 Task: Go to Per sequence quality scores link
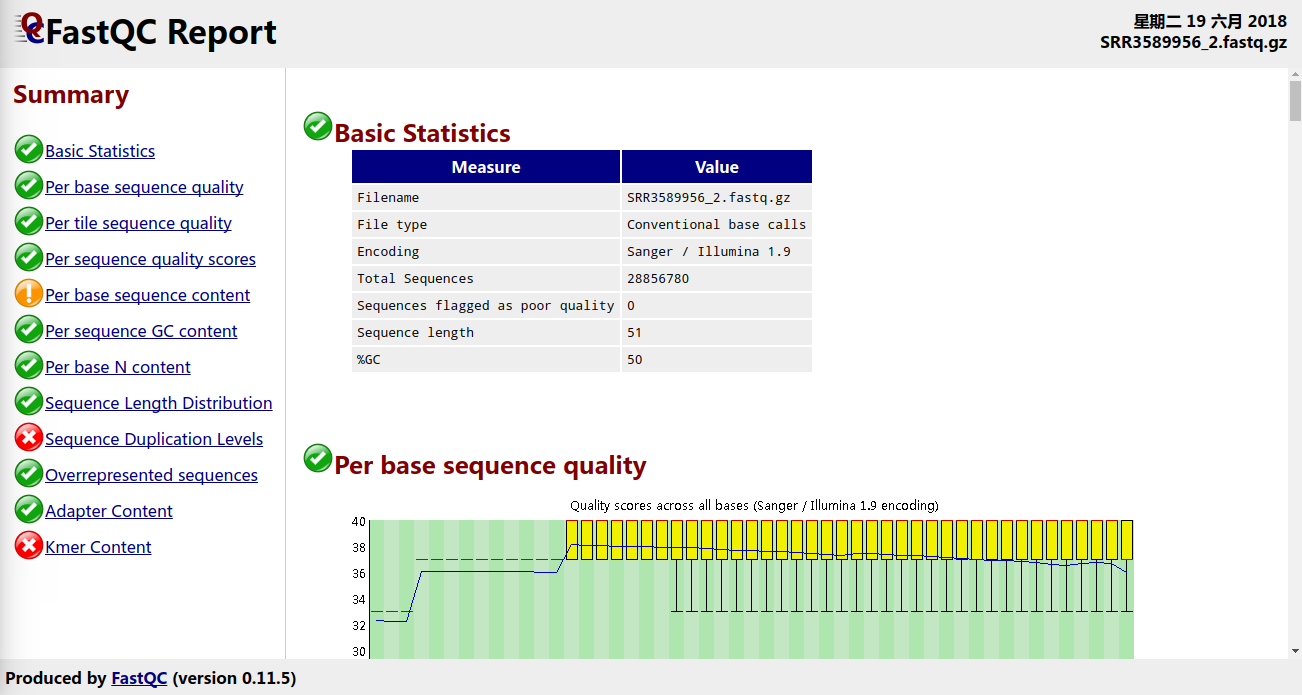[150, 259]
